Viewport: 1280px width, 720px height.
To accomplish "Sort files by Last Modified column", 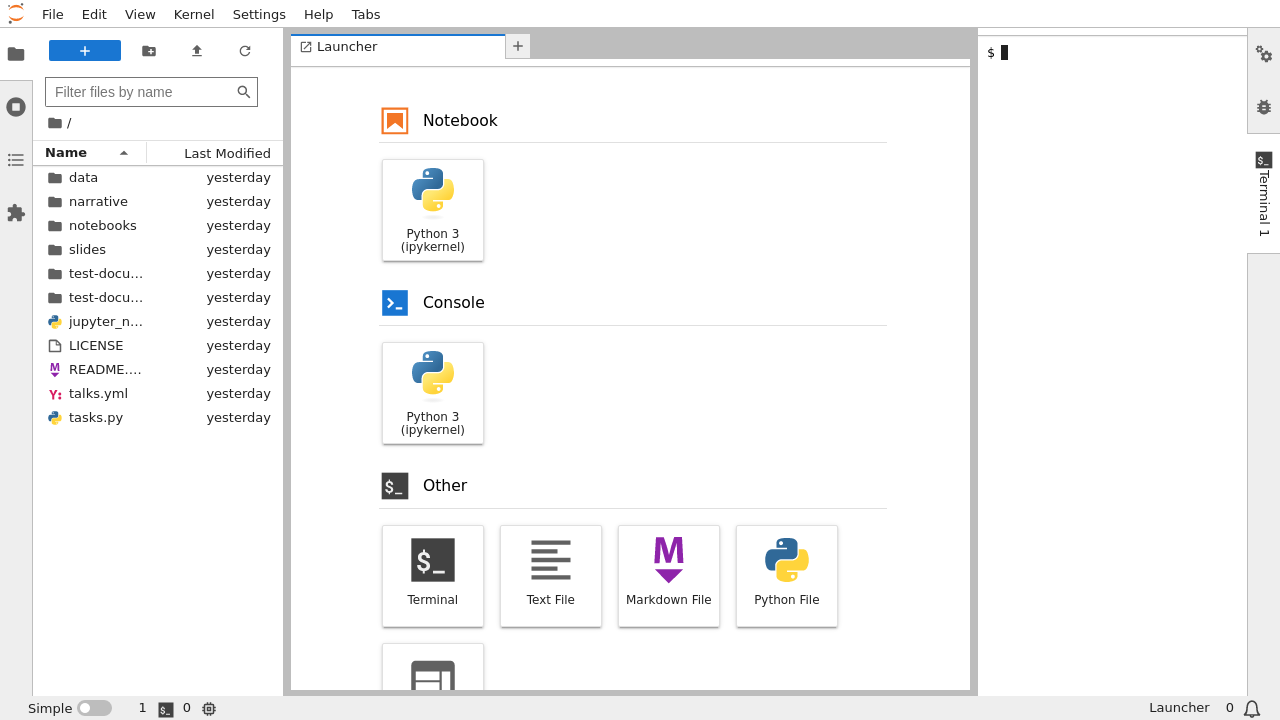I will (x=215, y=153).
